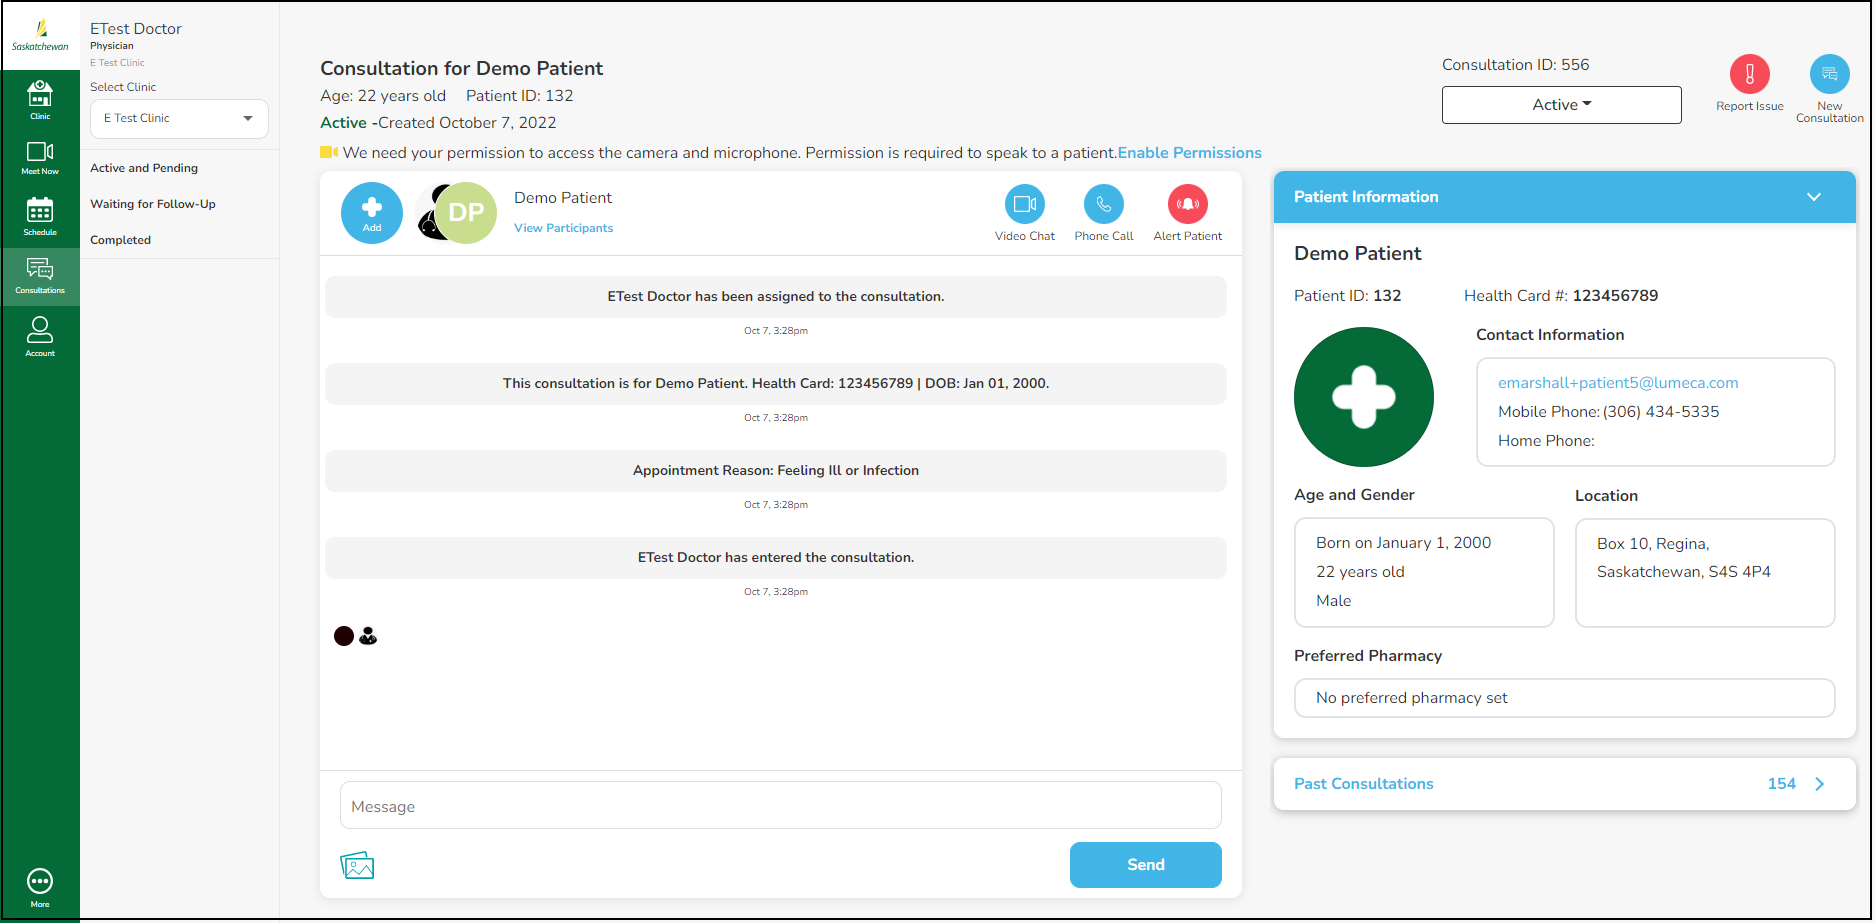The width and height of the screenshot is (1875, 923).
Task: Collapse the Patient Information panel
Action: coord(1813,197)
